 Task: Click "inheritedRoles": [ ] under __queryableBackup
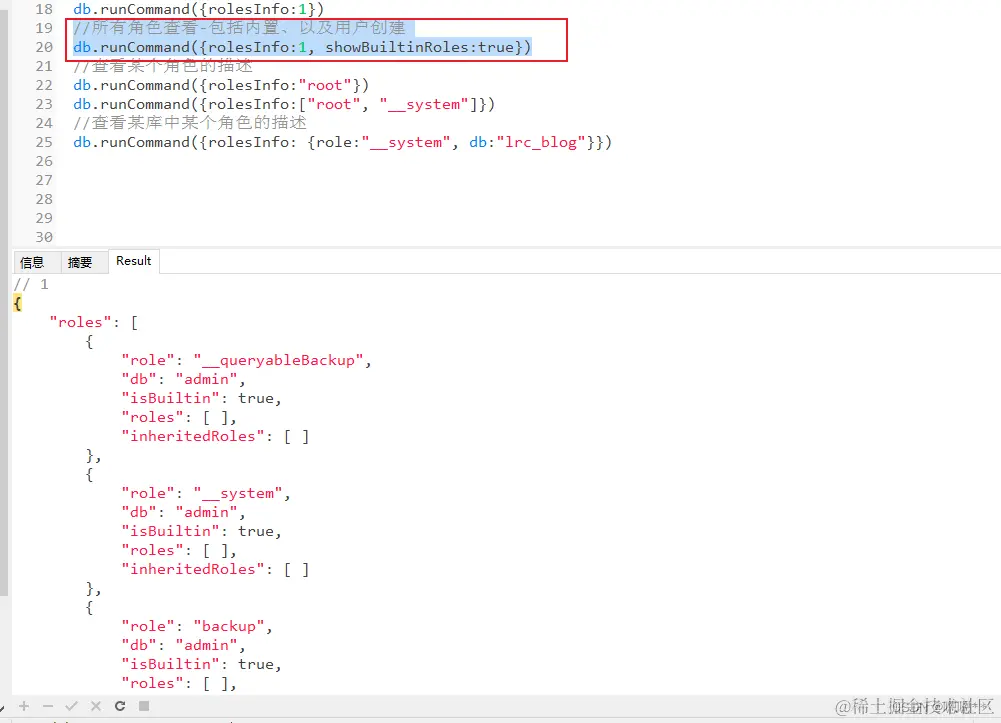click(215, 436)
